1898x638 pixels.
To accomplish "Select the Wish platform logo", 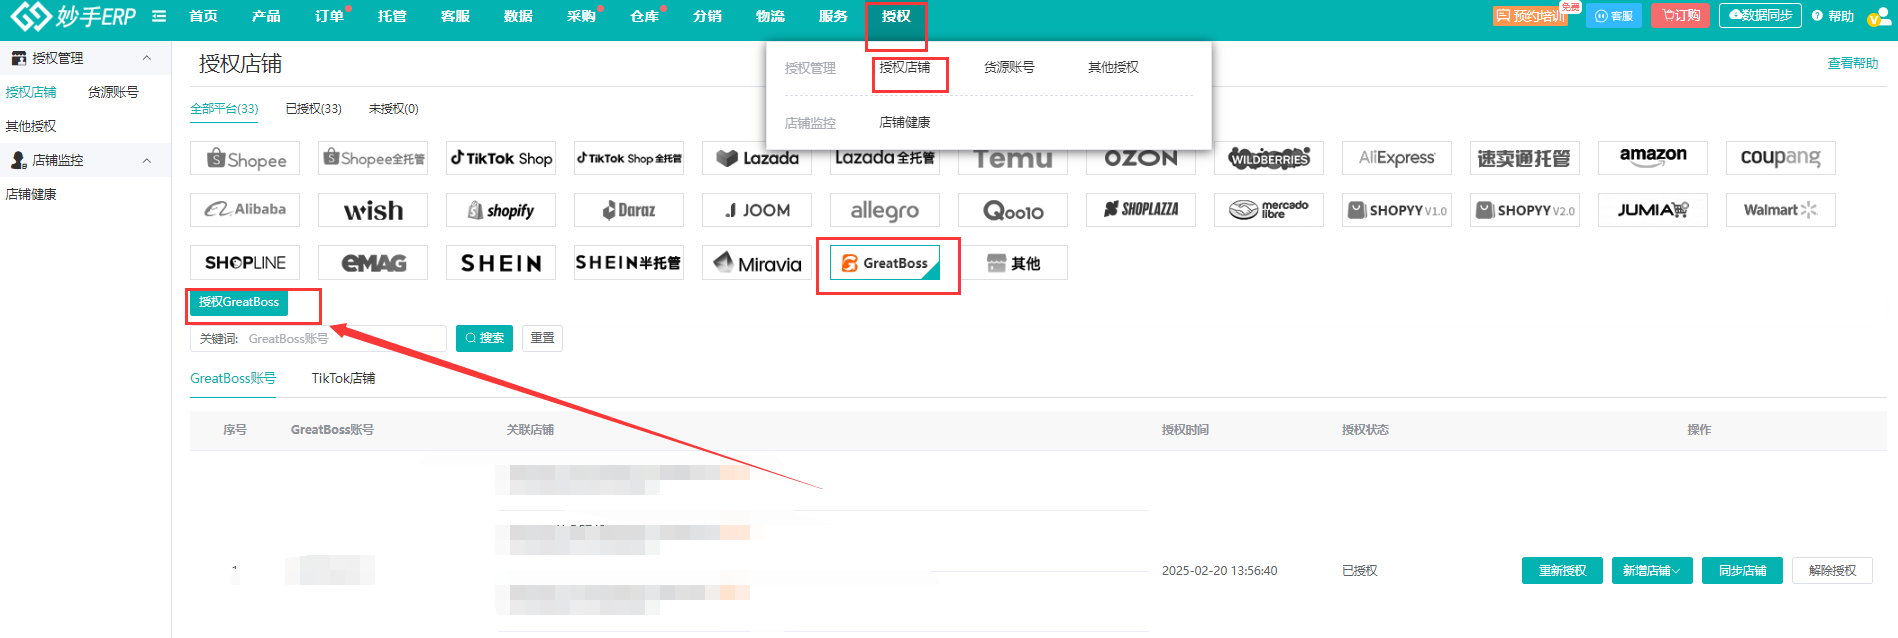I will (x=373, y=210).
